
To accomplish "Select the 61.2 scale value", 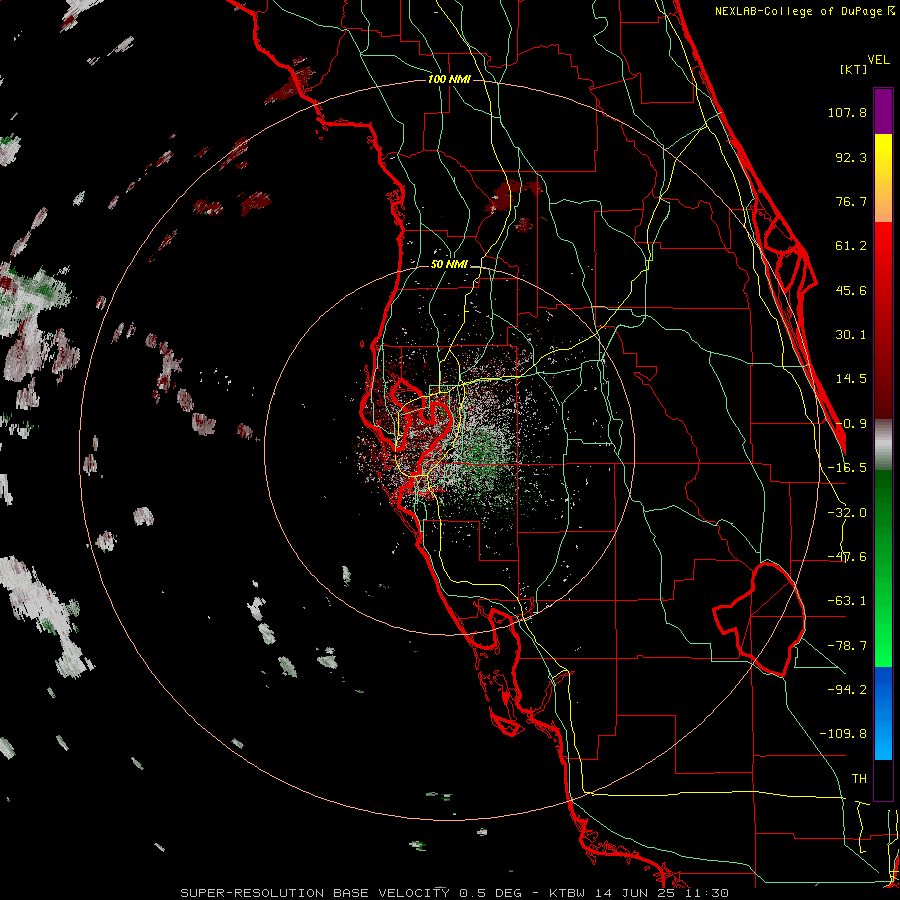I will [851, 246].
